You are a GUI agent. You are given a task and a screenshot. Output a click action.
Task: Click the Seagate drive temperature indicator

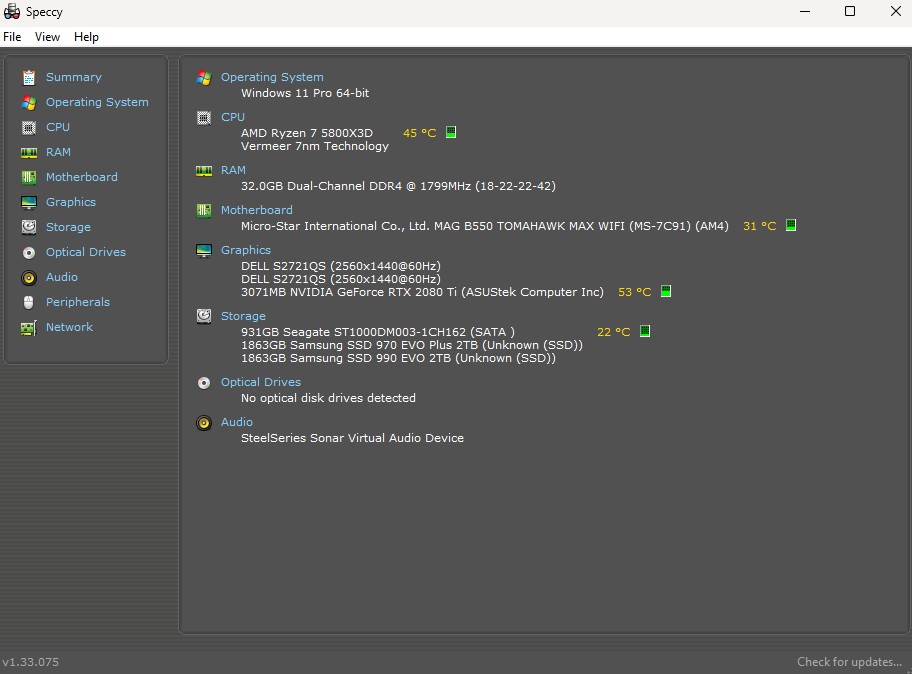645,331
